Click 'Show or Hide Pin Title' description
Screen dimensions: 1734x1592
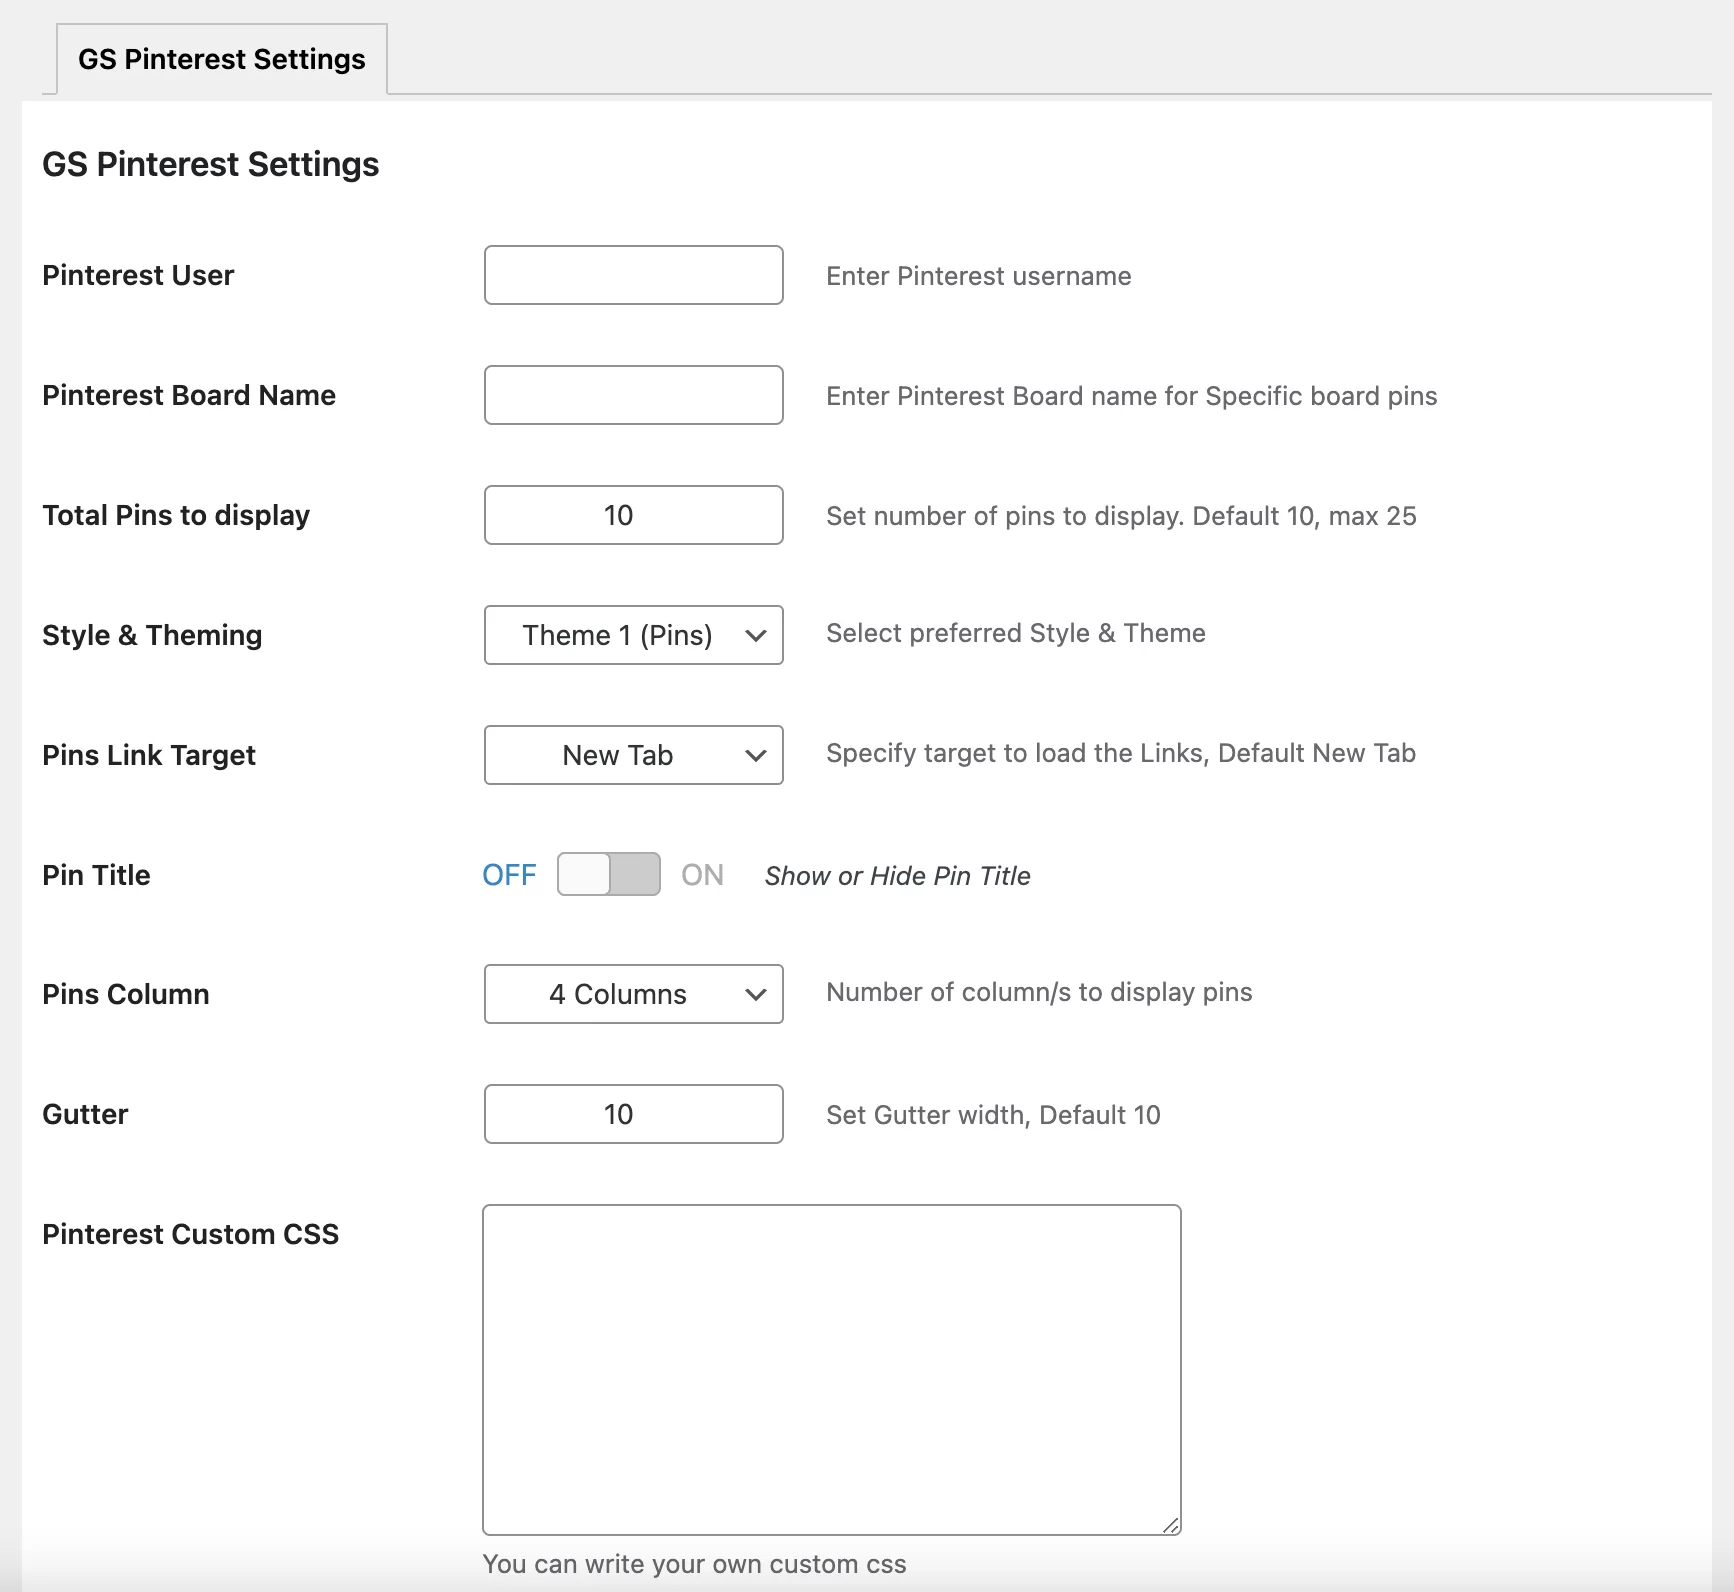coord(897,876)
